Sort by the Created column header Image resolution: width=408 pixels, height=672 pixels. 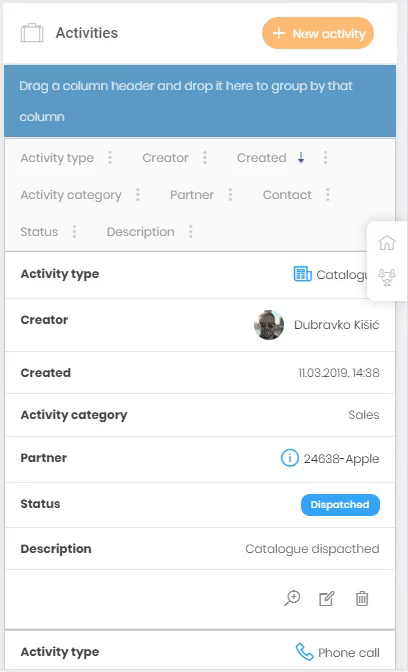click(261, 158)
